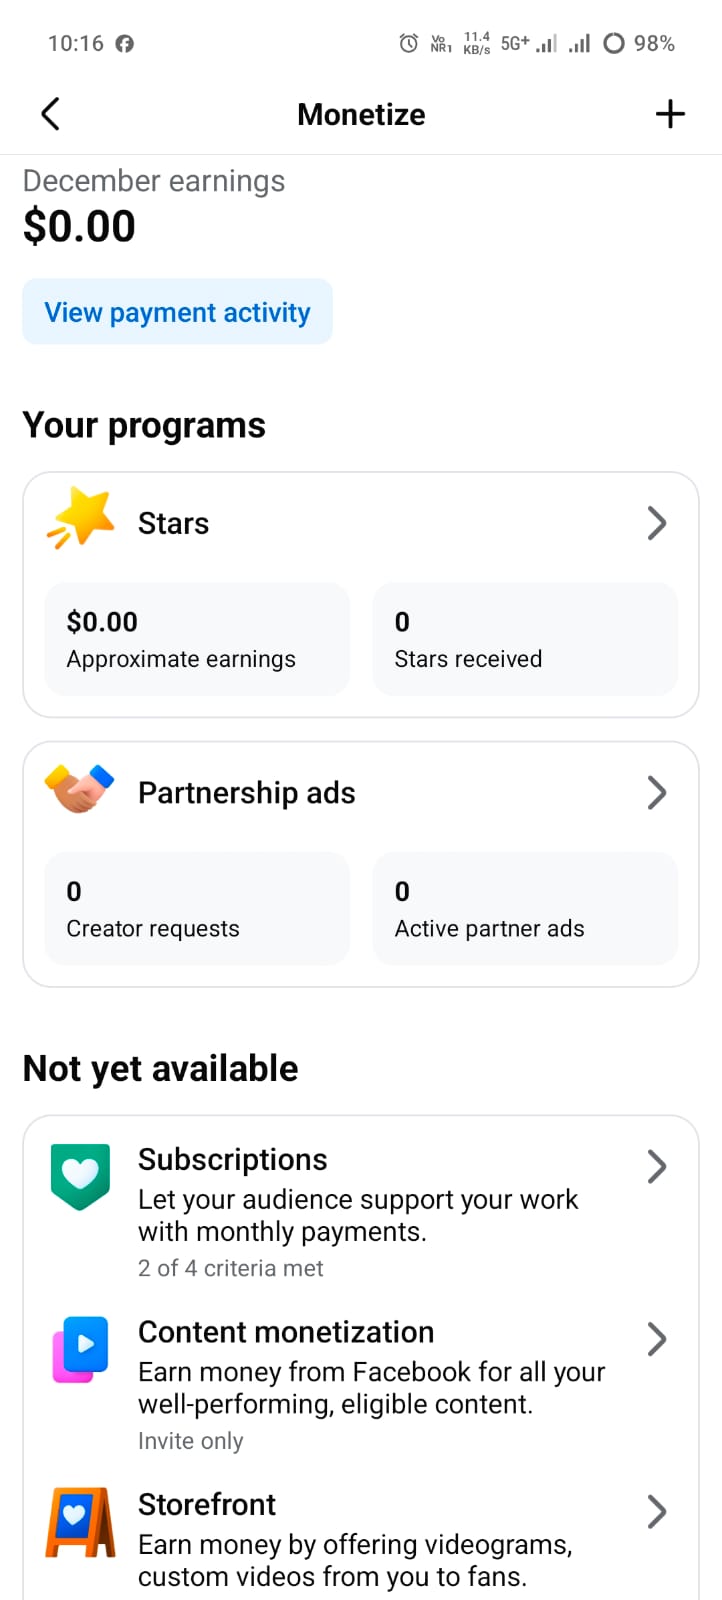Expand Storefront with its chevron
722x1600 pixels.
click(x=656, y=1511)
